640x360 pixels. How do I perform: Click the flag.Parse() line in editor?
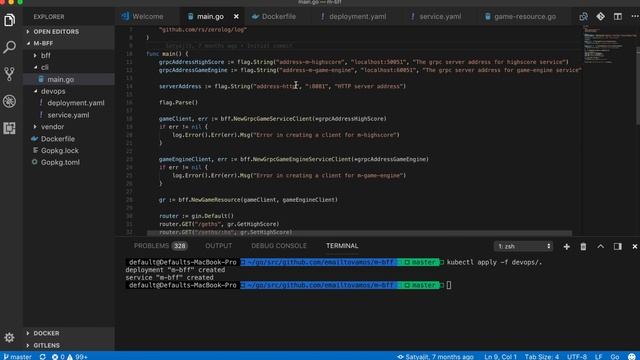(x=178, y=102)
